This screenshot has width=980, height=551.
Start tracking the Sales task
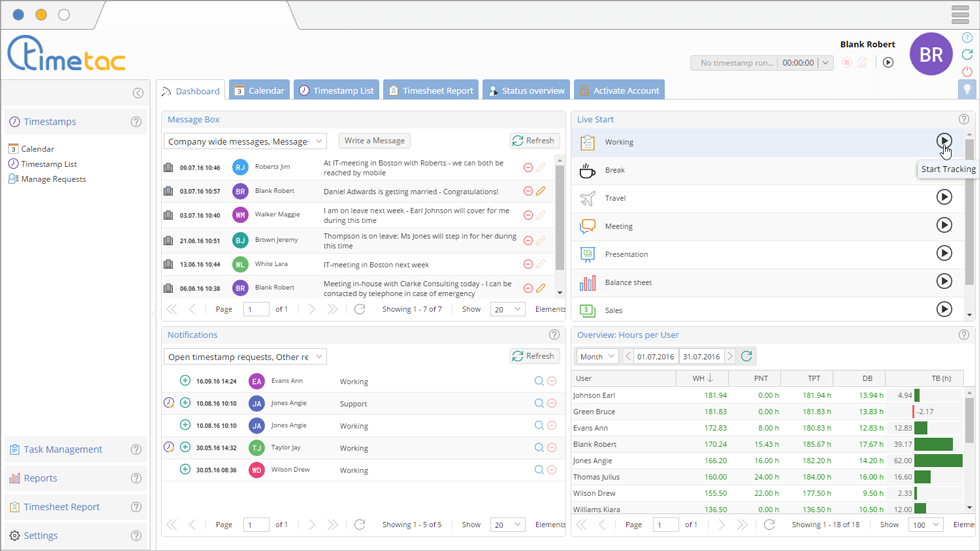pos(944,309)
